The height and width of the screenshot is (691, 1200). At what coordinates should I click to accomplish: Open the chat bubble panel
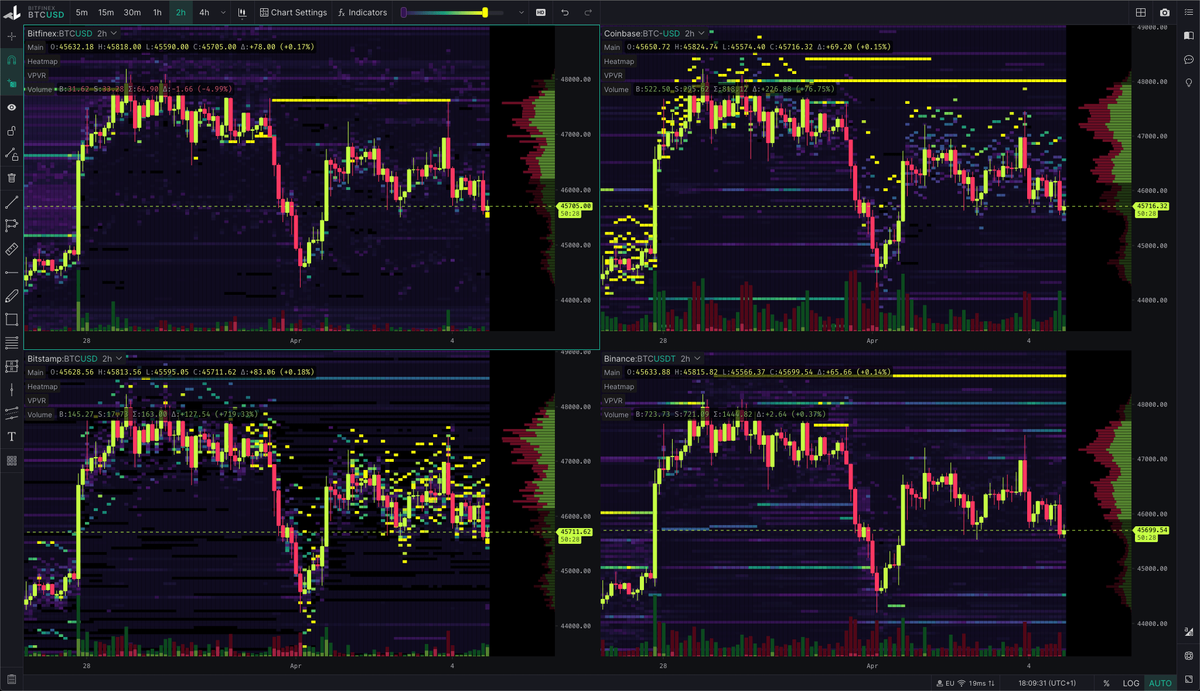click(x=1189, y=60)
